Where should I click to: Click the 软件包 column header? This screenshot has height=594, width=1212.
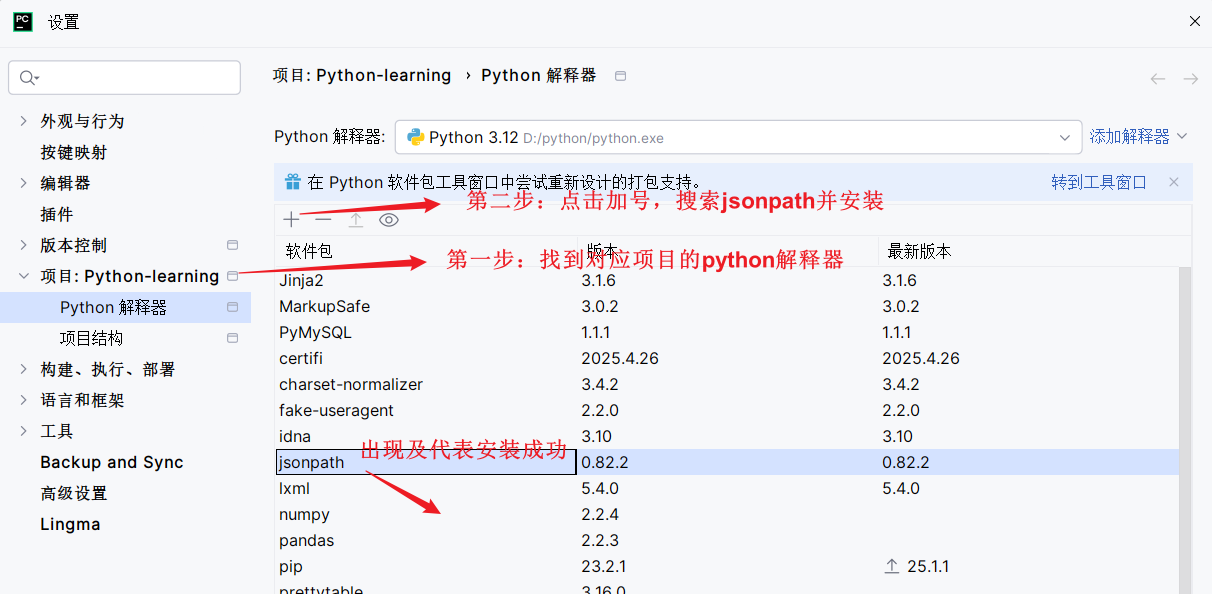pyautogui.click(x=426, y=252)
